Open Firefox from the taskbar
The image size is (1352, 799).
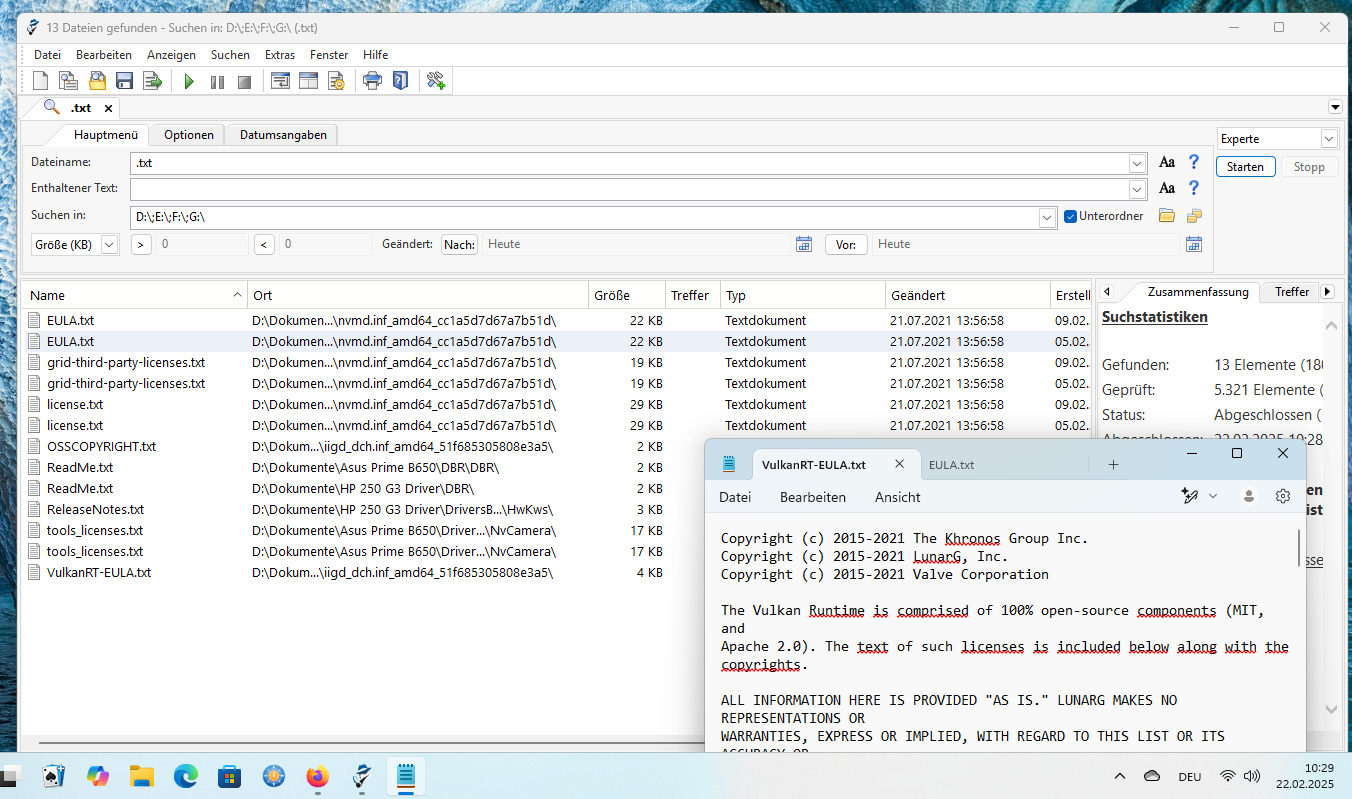tap(317, 776)
